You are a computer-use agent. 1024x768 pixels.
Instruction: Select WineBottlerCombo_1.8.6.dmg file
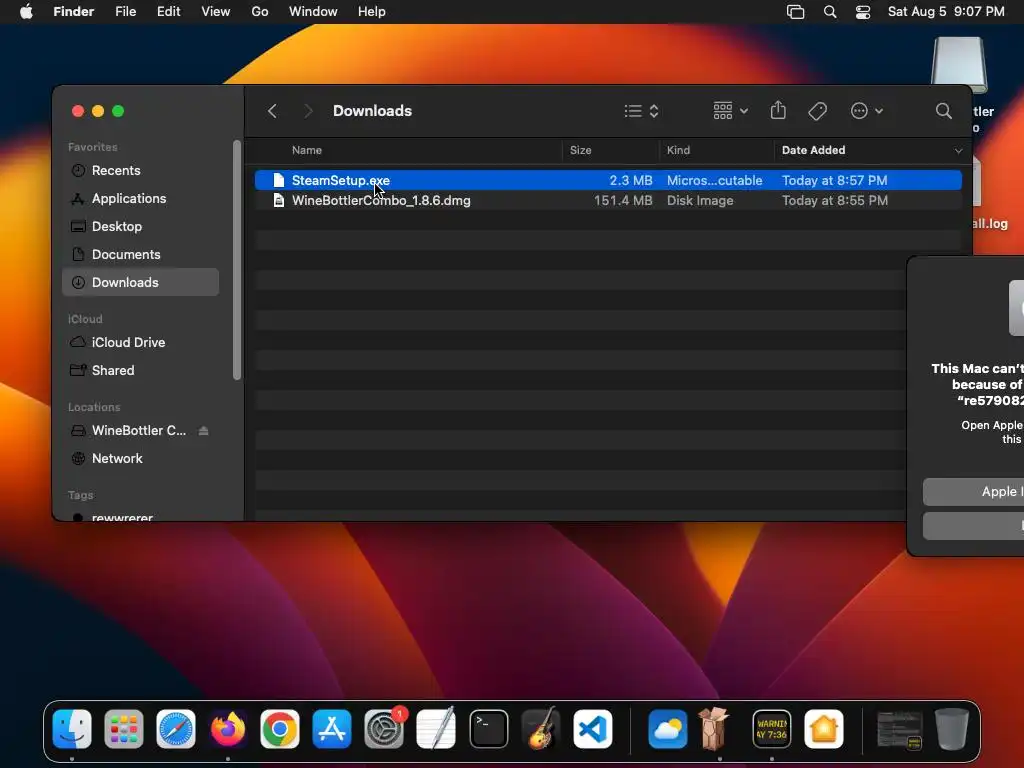pos(608,200)
